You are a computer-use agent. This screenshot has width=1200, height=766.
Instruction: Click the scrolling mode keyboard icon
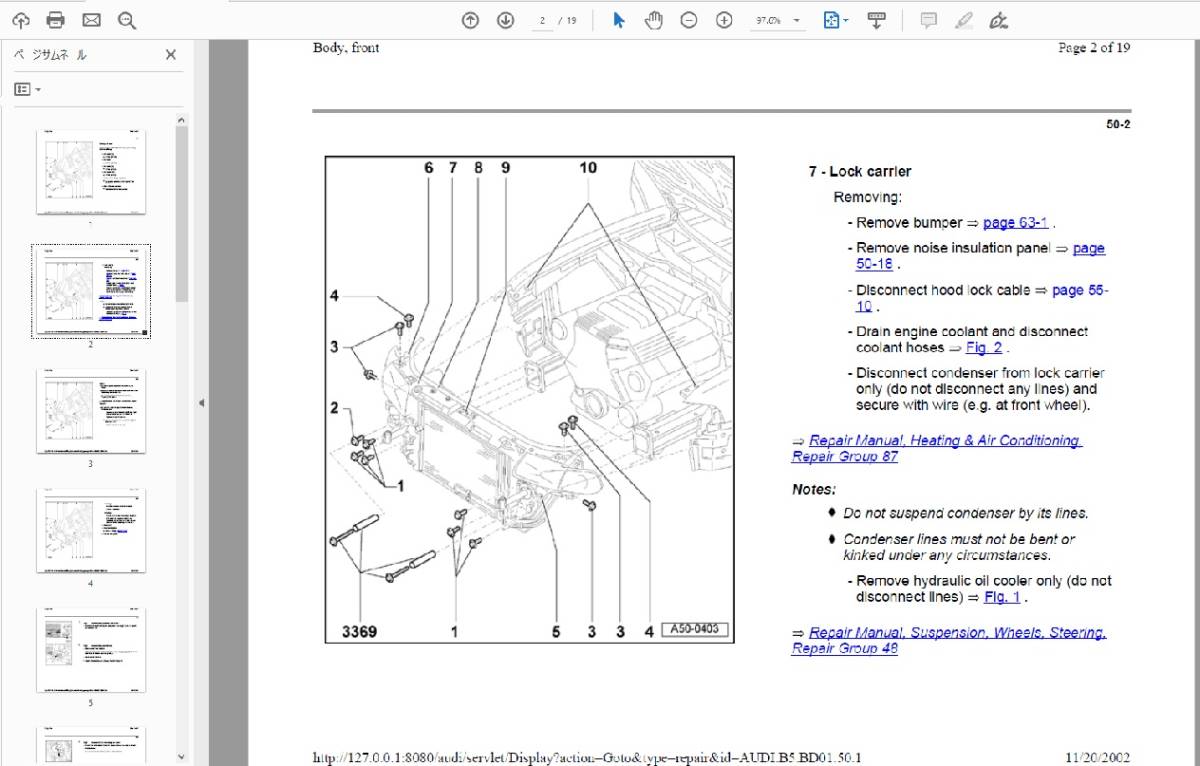(x=876, y=20)
